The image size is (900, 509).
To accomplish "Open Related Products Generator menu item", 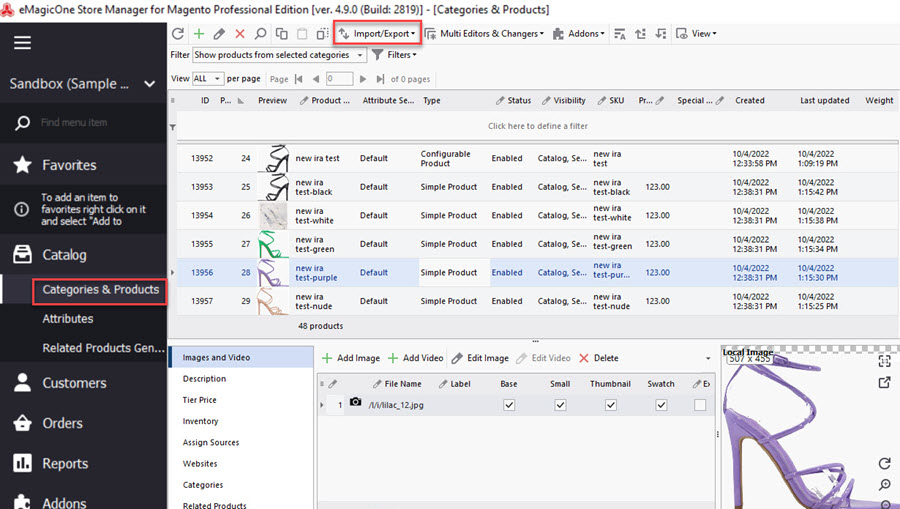I will point(103,348).
